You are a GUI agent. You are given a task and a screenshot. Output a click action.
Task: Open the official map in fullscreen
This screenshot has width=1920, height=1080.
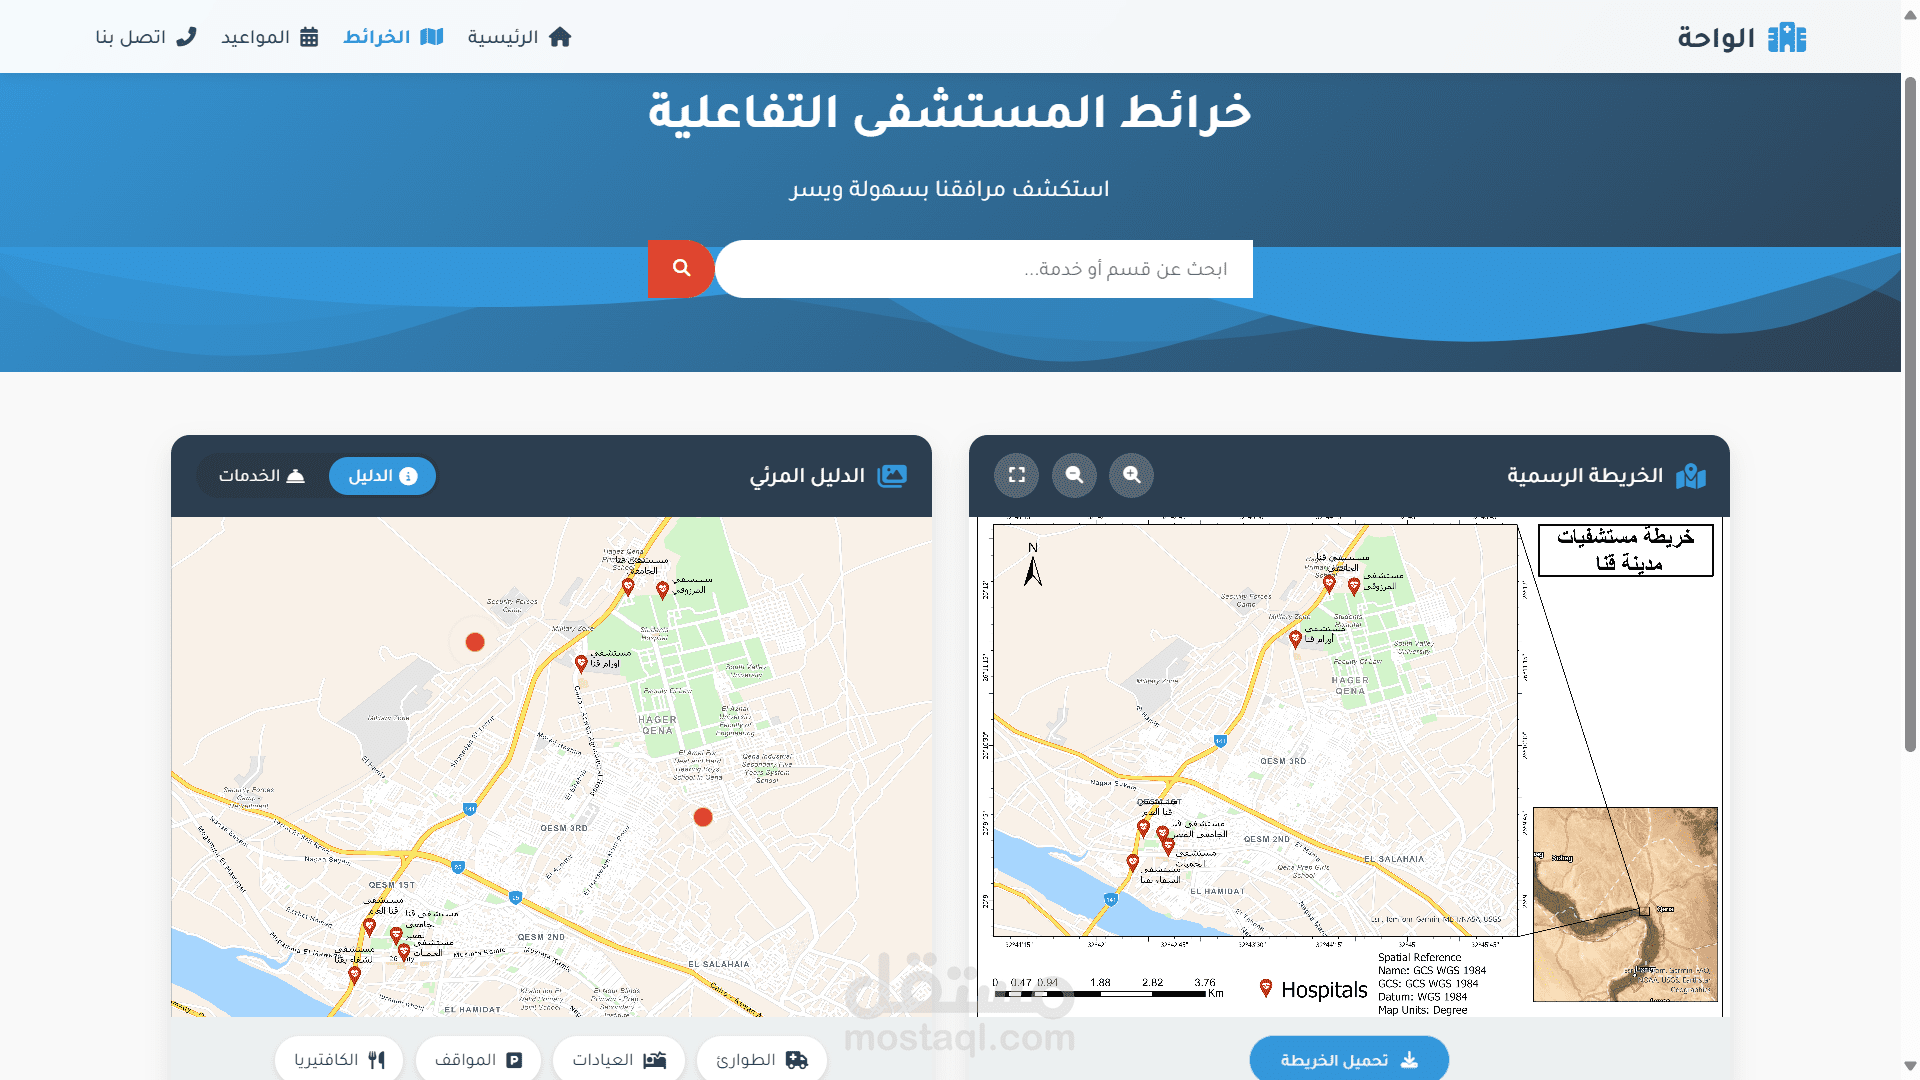(1017, 475)
